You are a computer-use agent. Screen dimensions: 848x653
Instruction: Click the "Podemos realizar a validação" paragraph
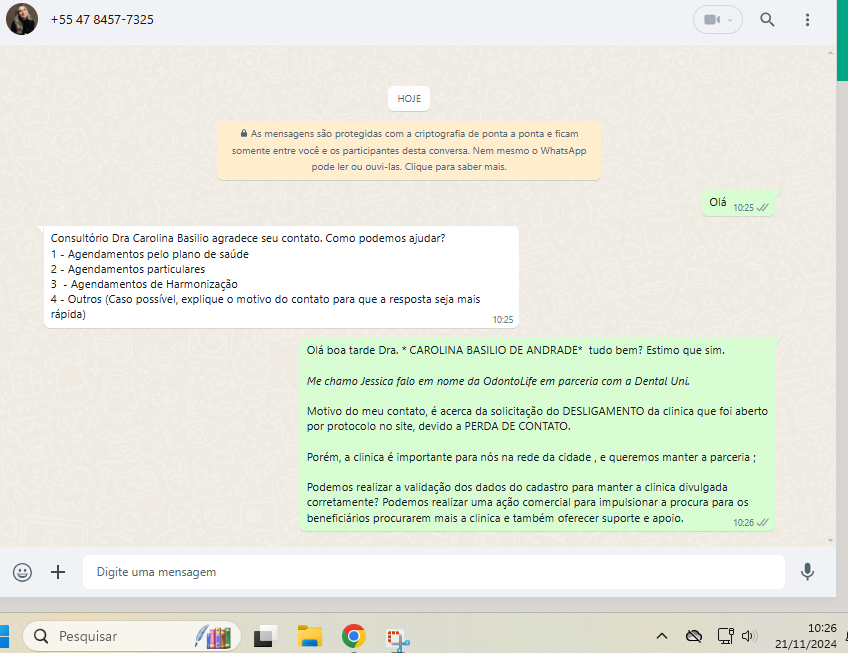tap(527, 503)
